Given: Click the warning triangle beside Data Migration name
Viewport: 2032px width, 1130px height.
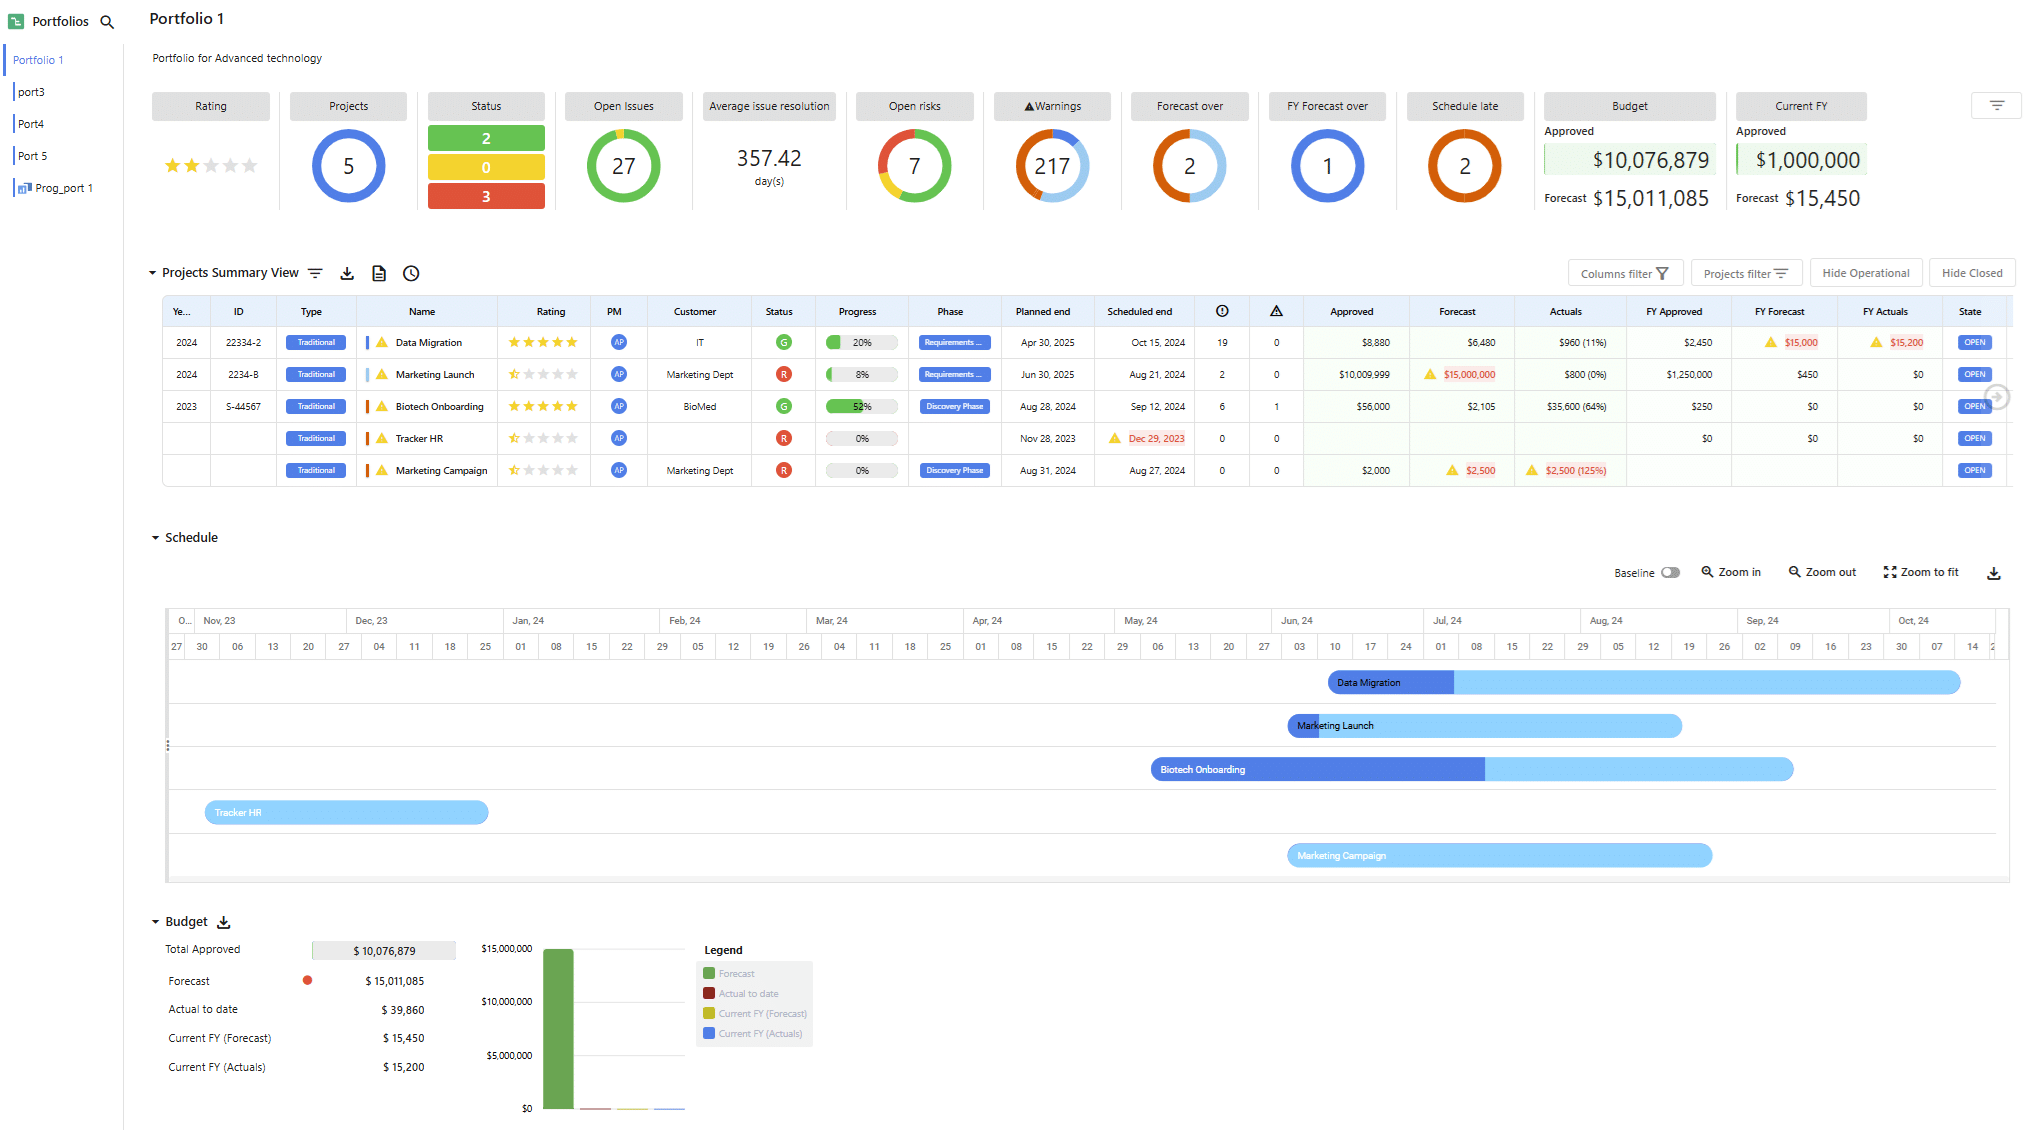Looking at the screenshot, I should (x=382, y=343).
